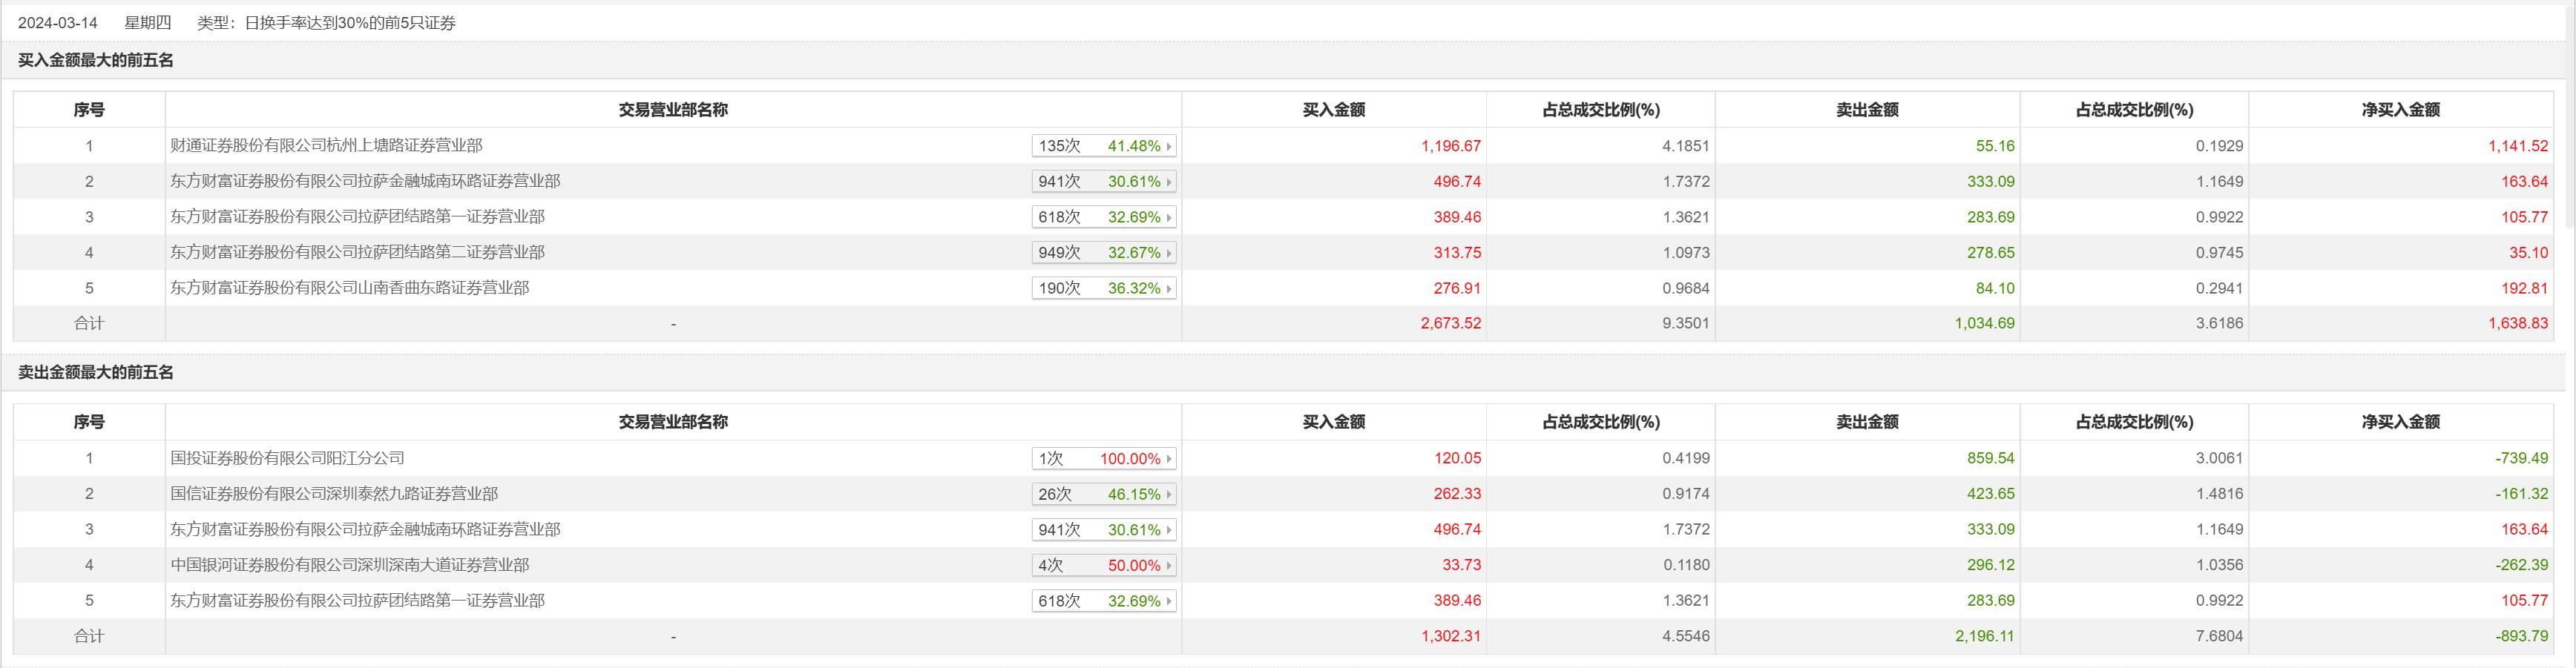The height and width of the screenshot is (668, 2576).
Task: Click 国信证券深圳泰然九路证券营业部 link
Action: (334, 494)
